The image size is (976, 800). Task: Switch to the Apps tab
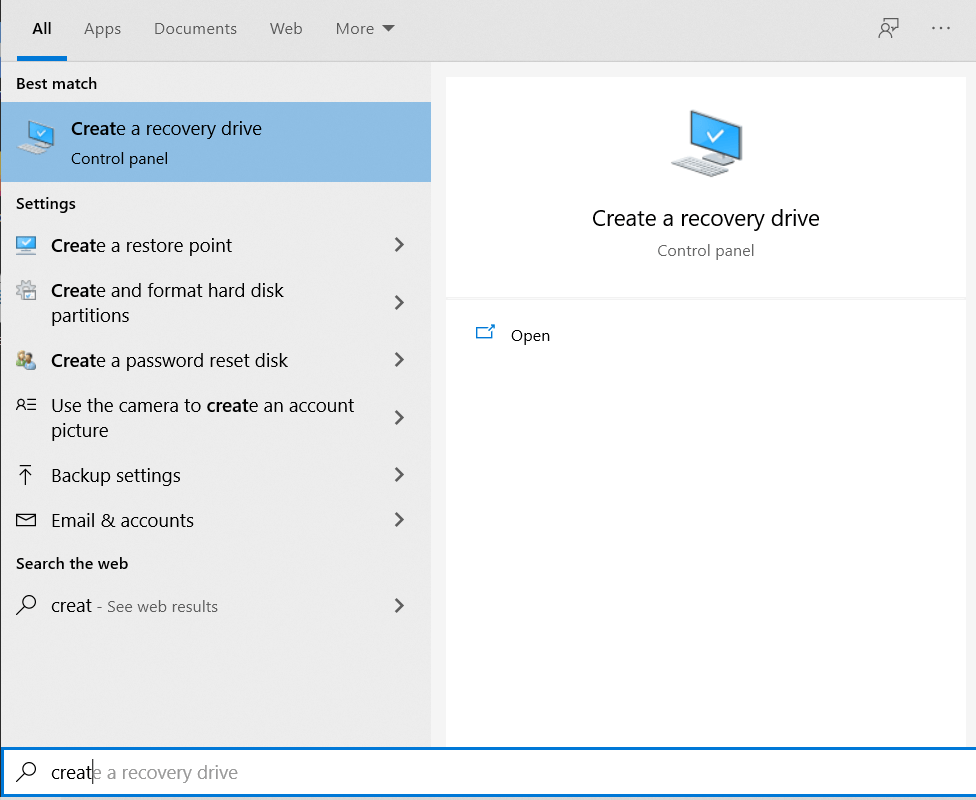[102, 29]
